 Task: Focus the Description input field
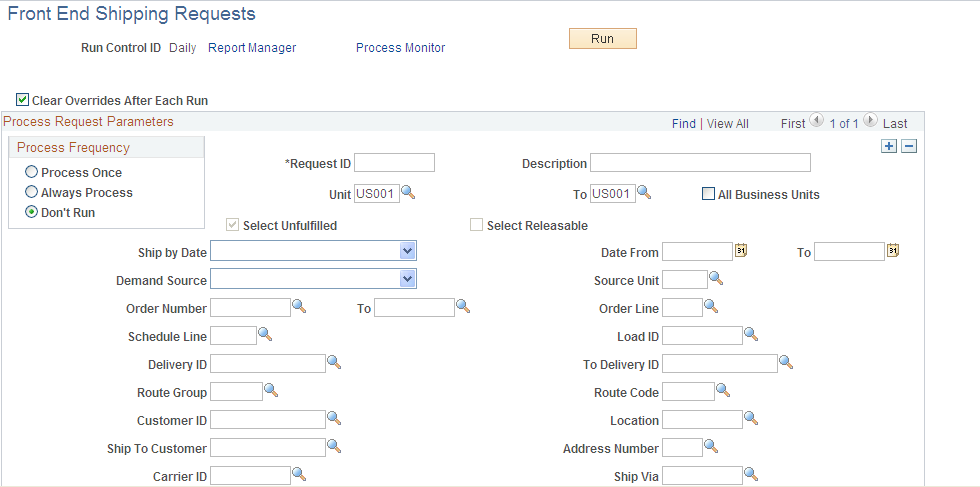click(x=700, y=163)
